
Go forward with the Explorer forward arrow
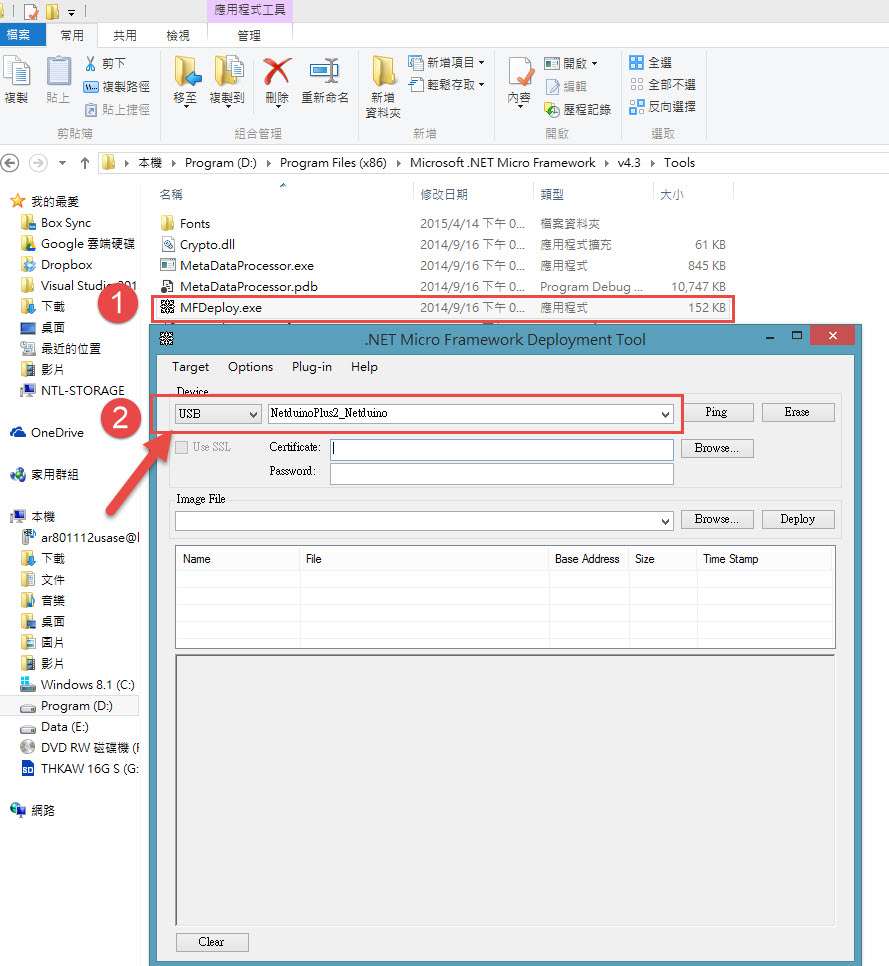tap(38, 163)
